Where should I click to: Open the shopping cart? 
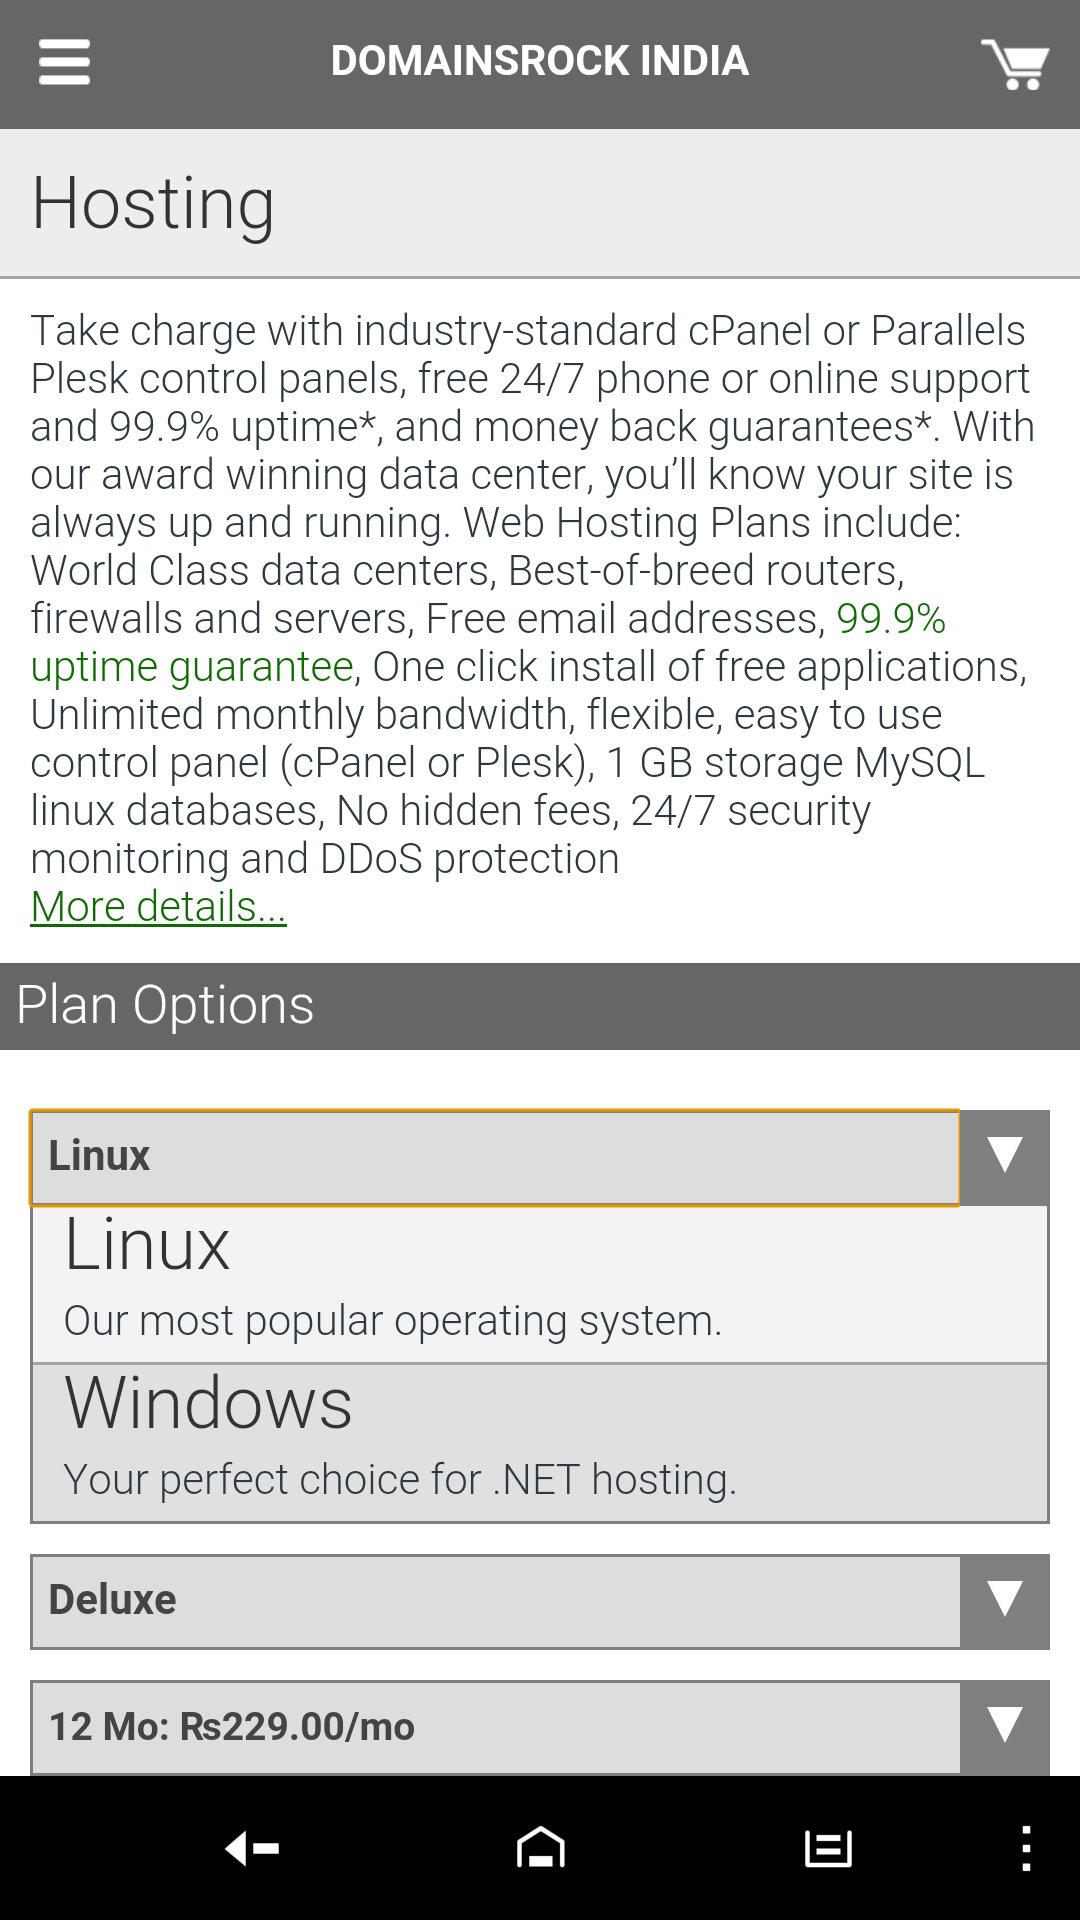1014,64
